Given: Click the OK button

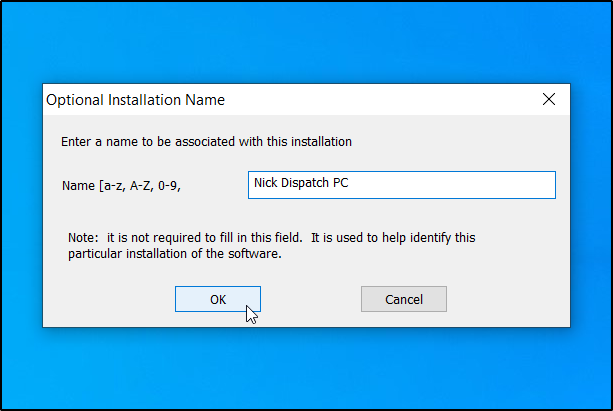Looking at the screenshot, I should point(217,299).
